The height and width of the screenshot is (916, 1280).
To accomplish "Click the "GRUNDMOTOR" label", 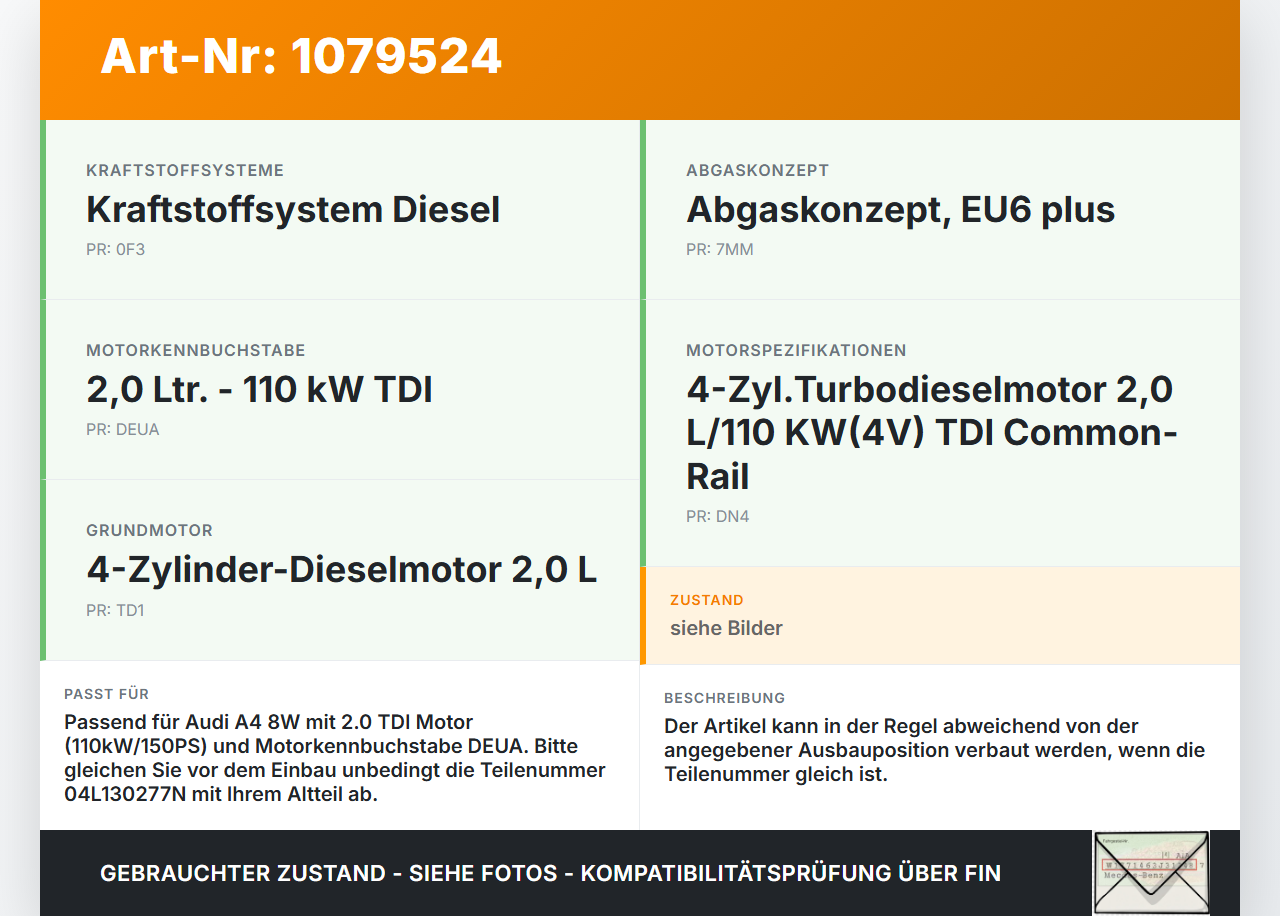I will pyautogui.click(x=149, y=531).
